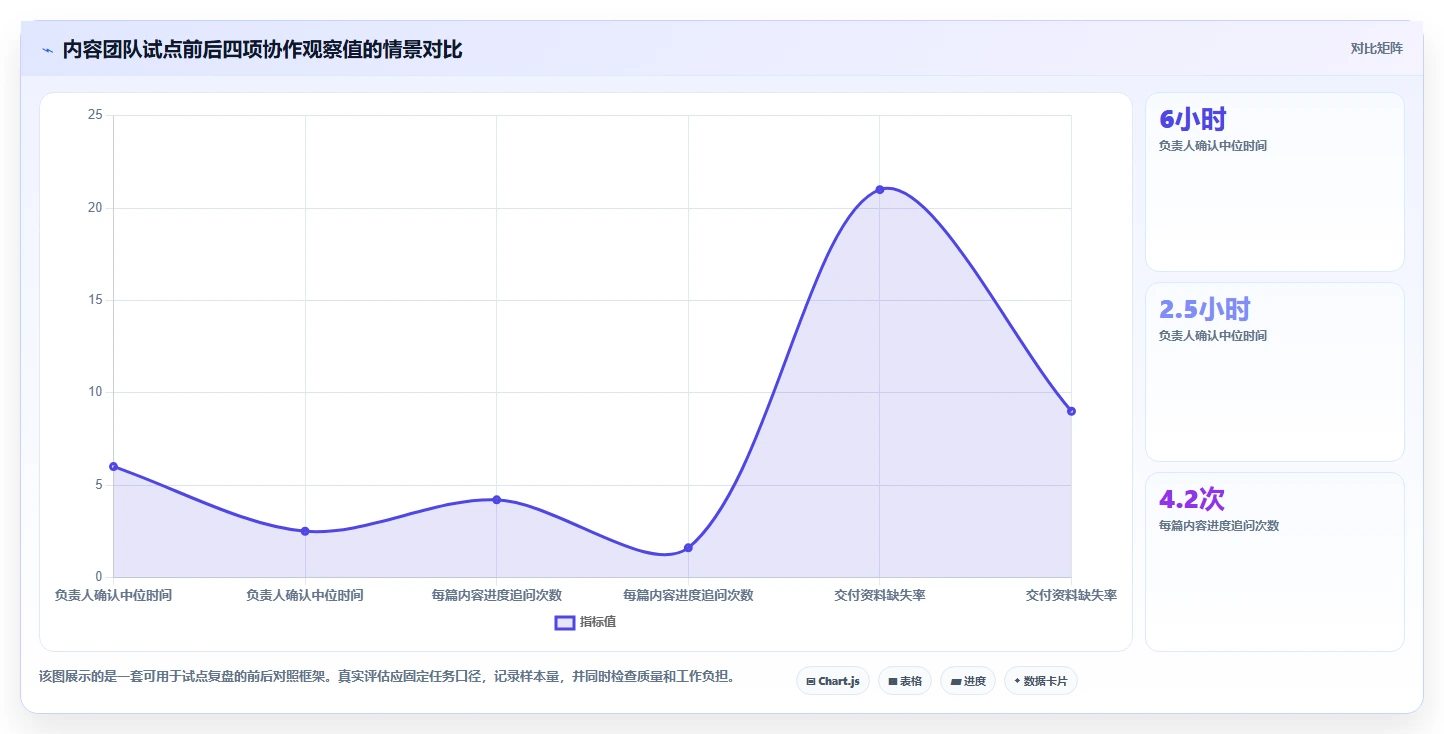Select the 数据卡片 chip

click(x=1040, y=681)
